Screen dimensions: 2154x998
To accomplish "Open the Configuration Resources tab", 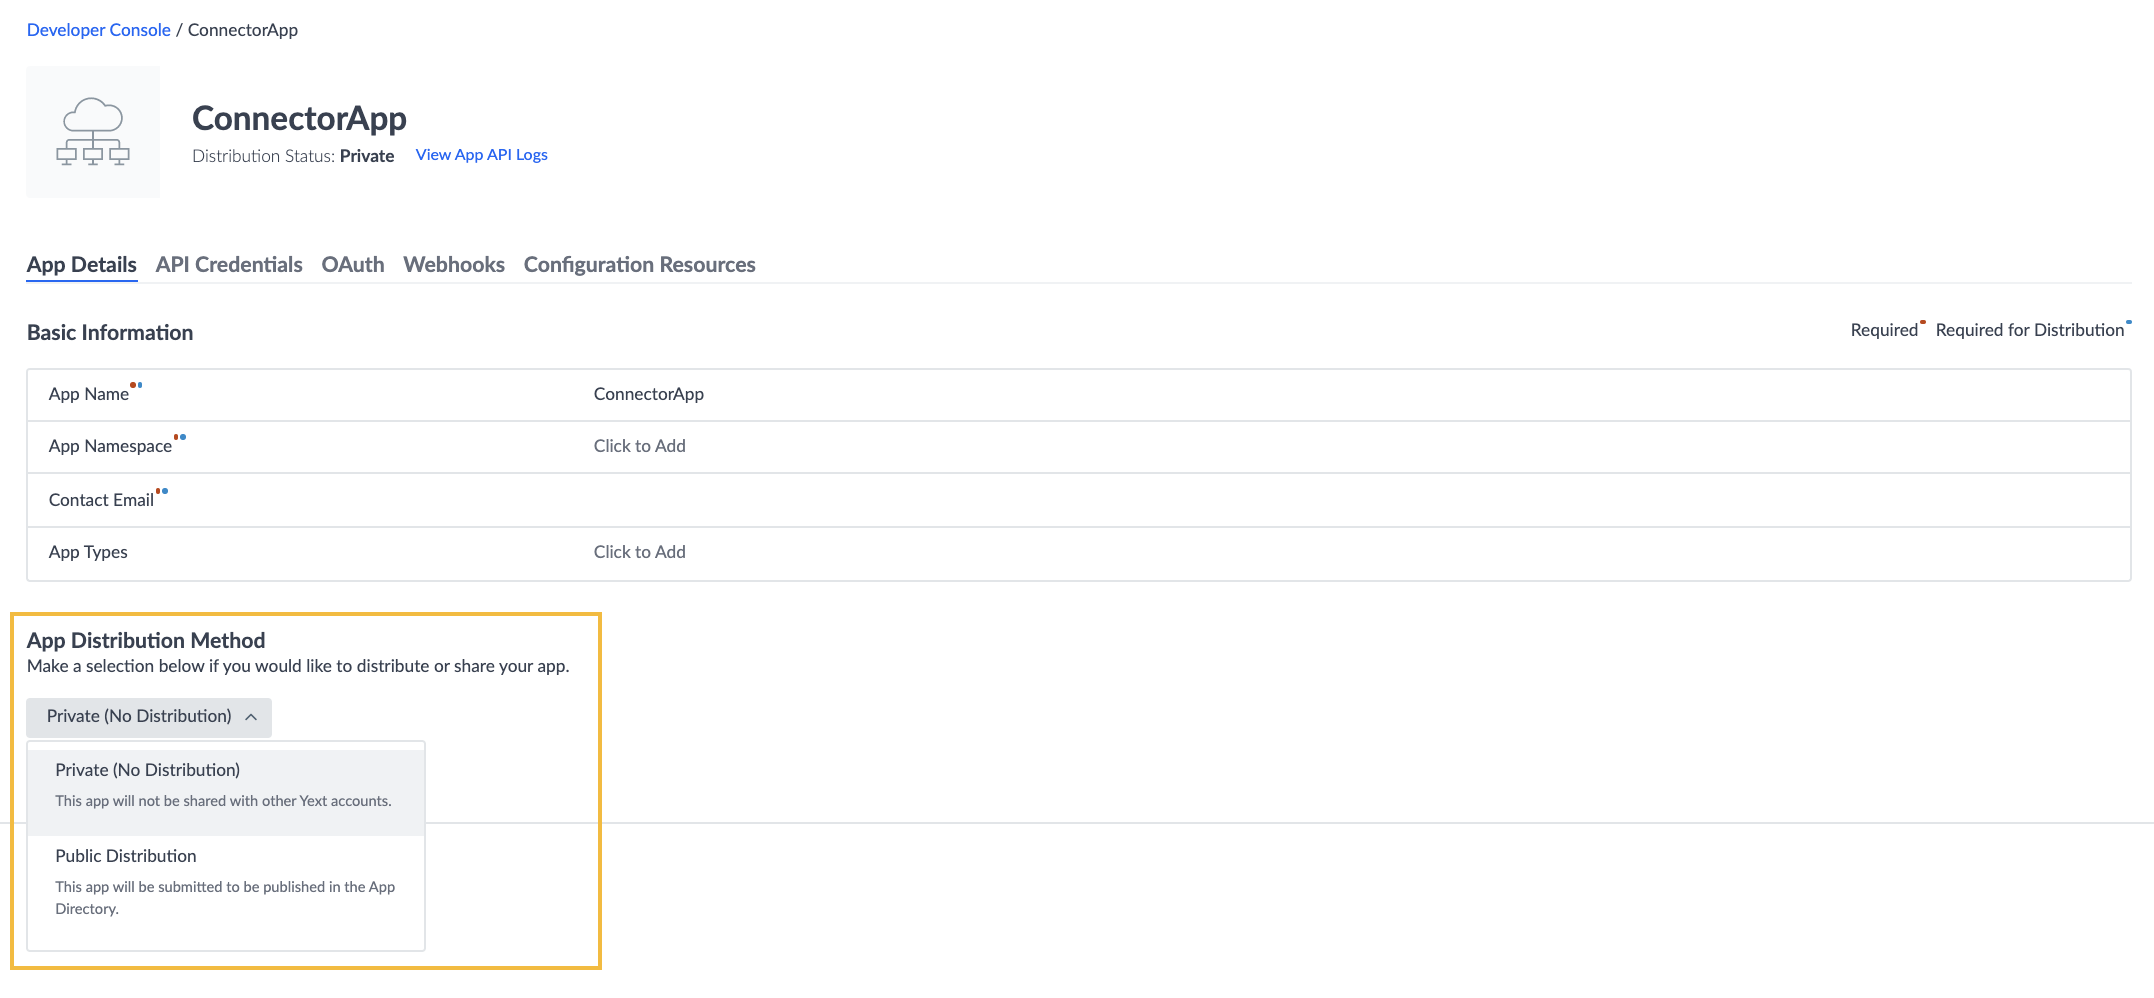I will click(x=640, y=265).
